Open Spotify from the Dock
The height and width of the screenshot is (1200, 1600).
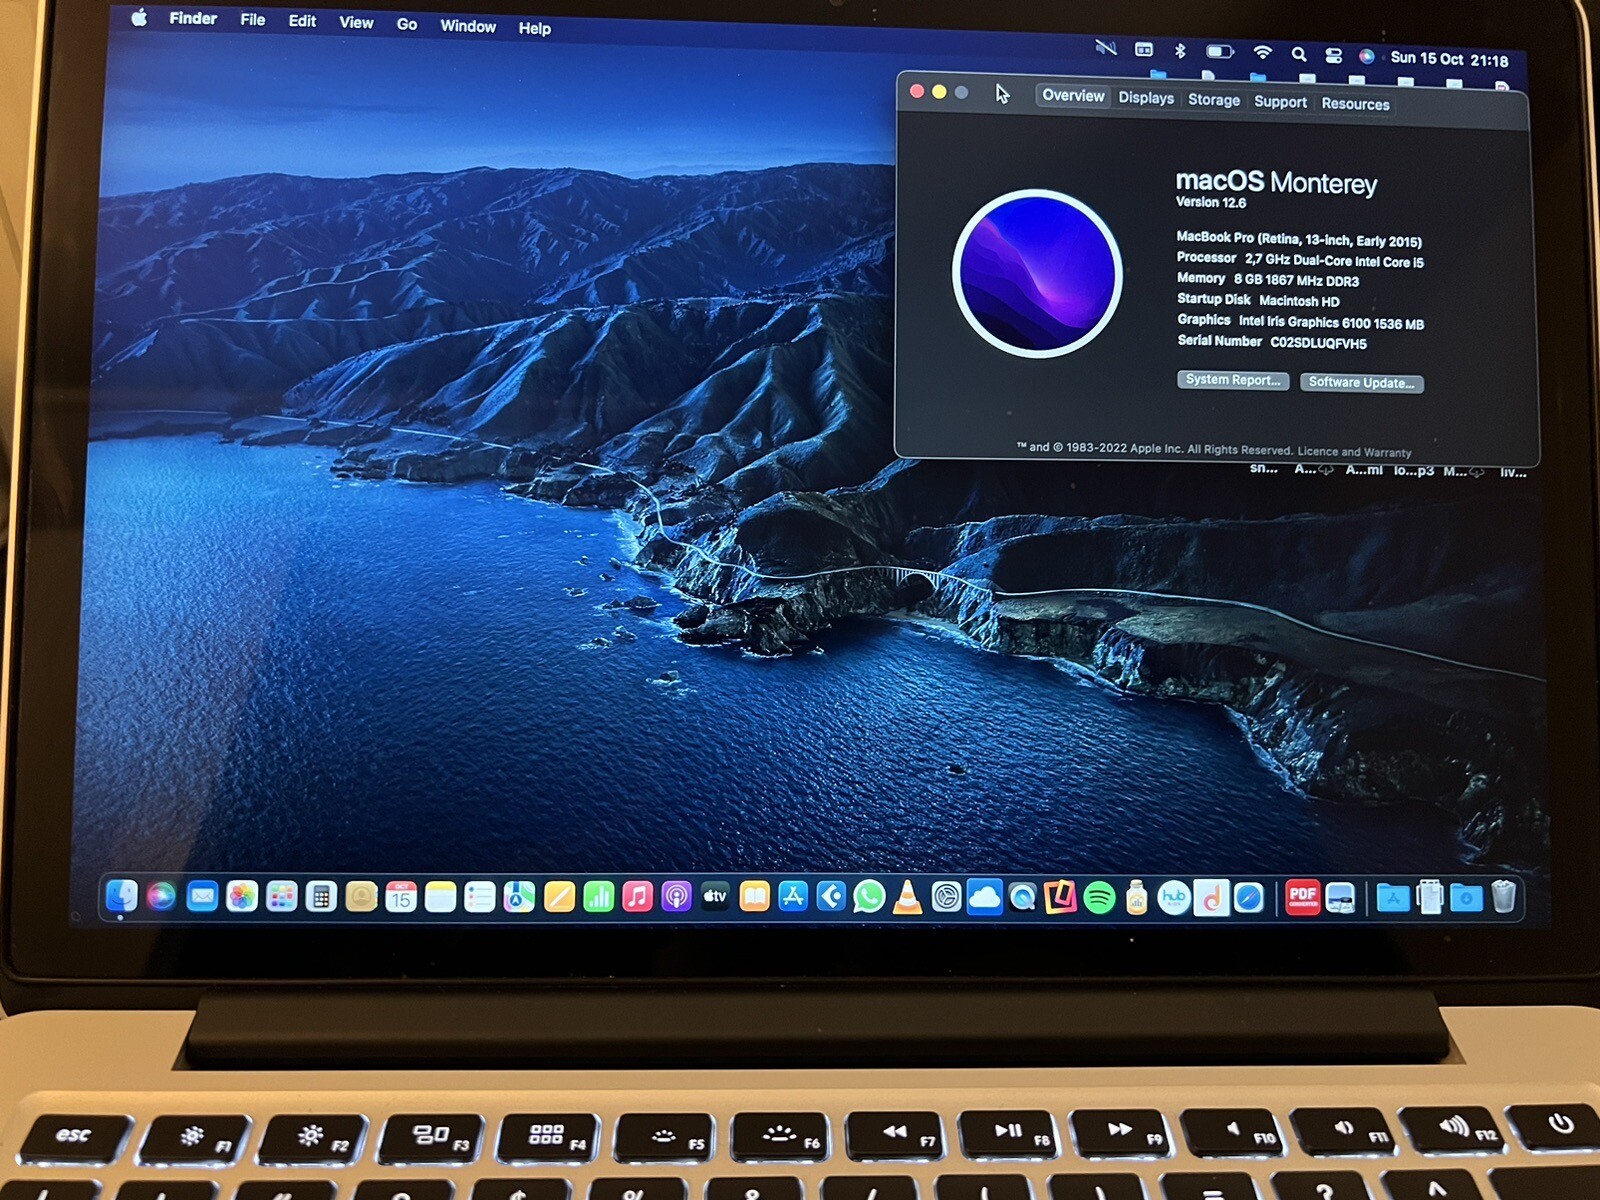tap(1099, 898)
